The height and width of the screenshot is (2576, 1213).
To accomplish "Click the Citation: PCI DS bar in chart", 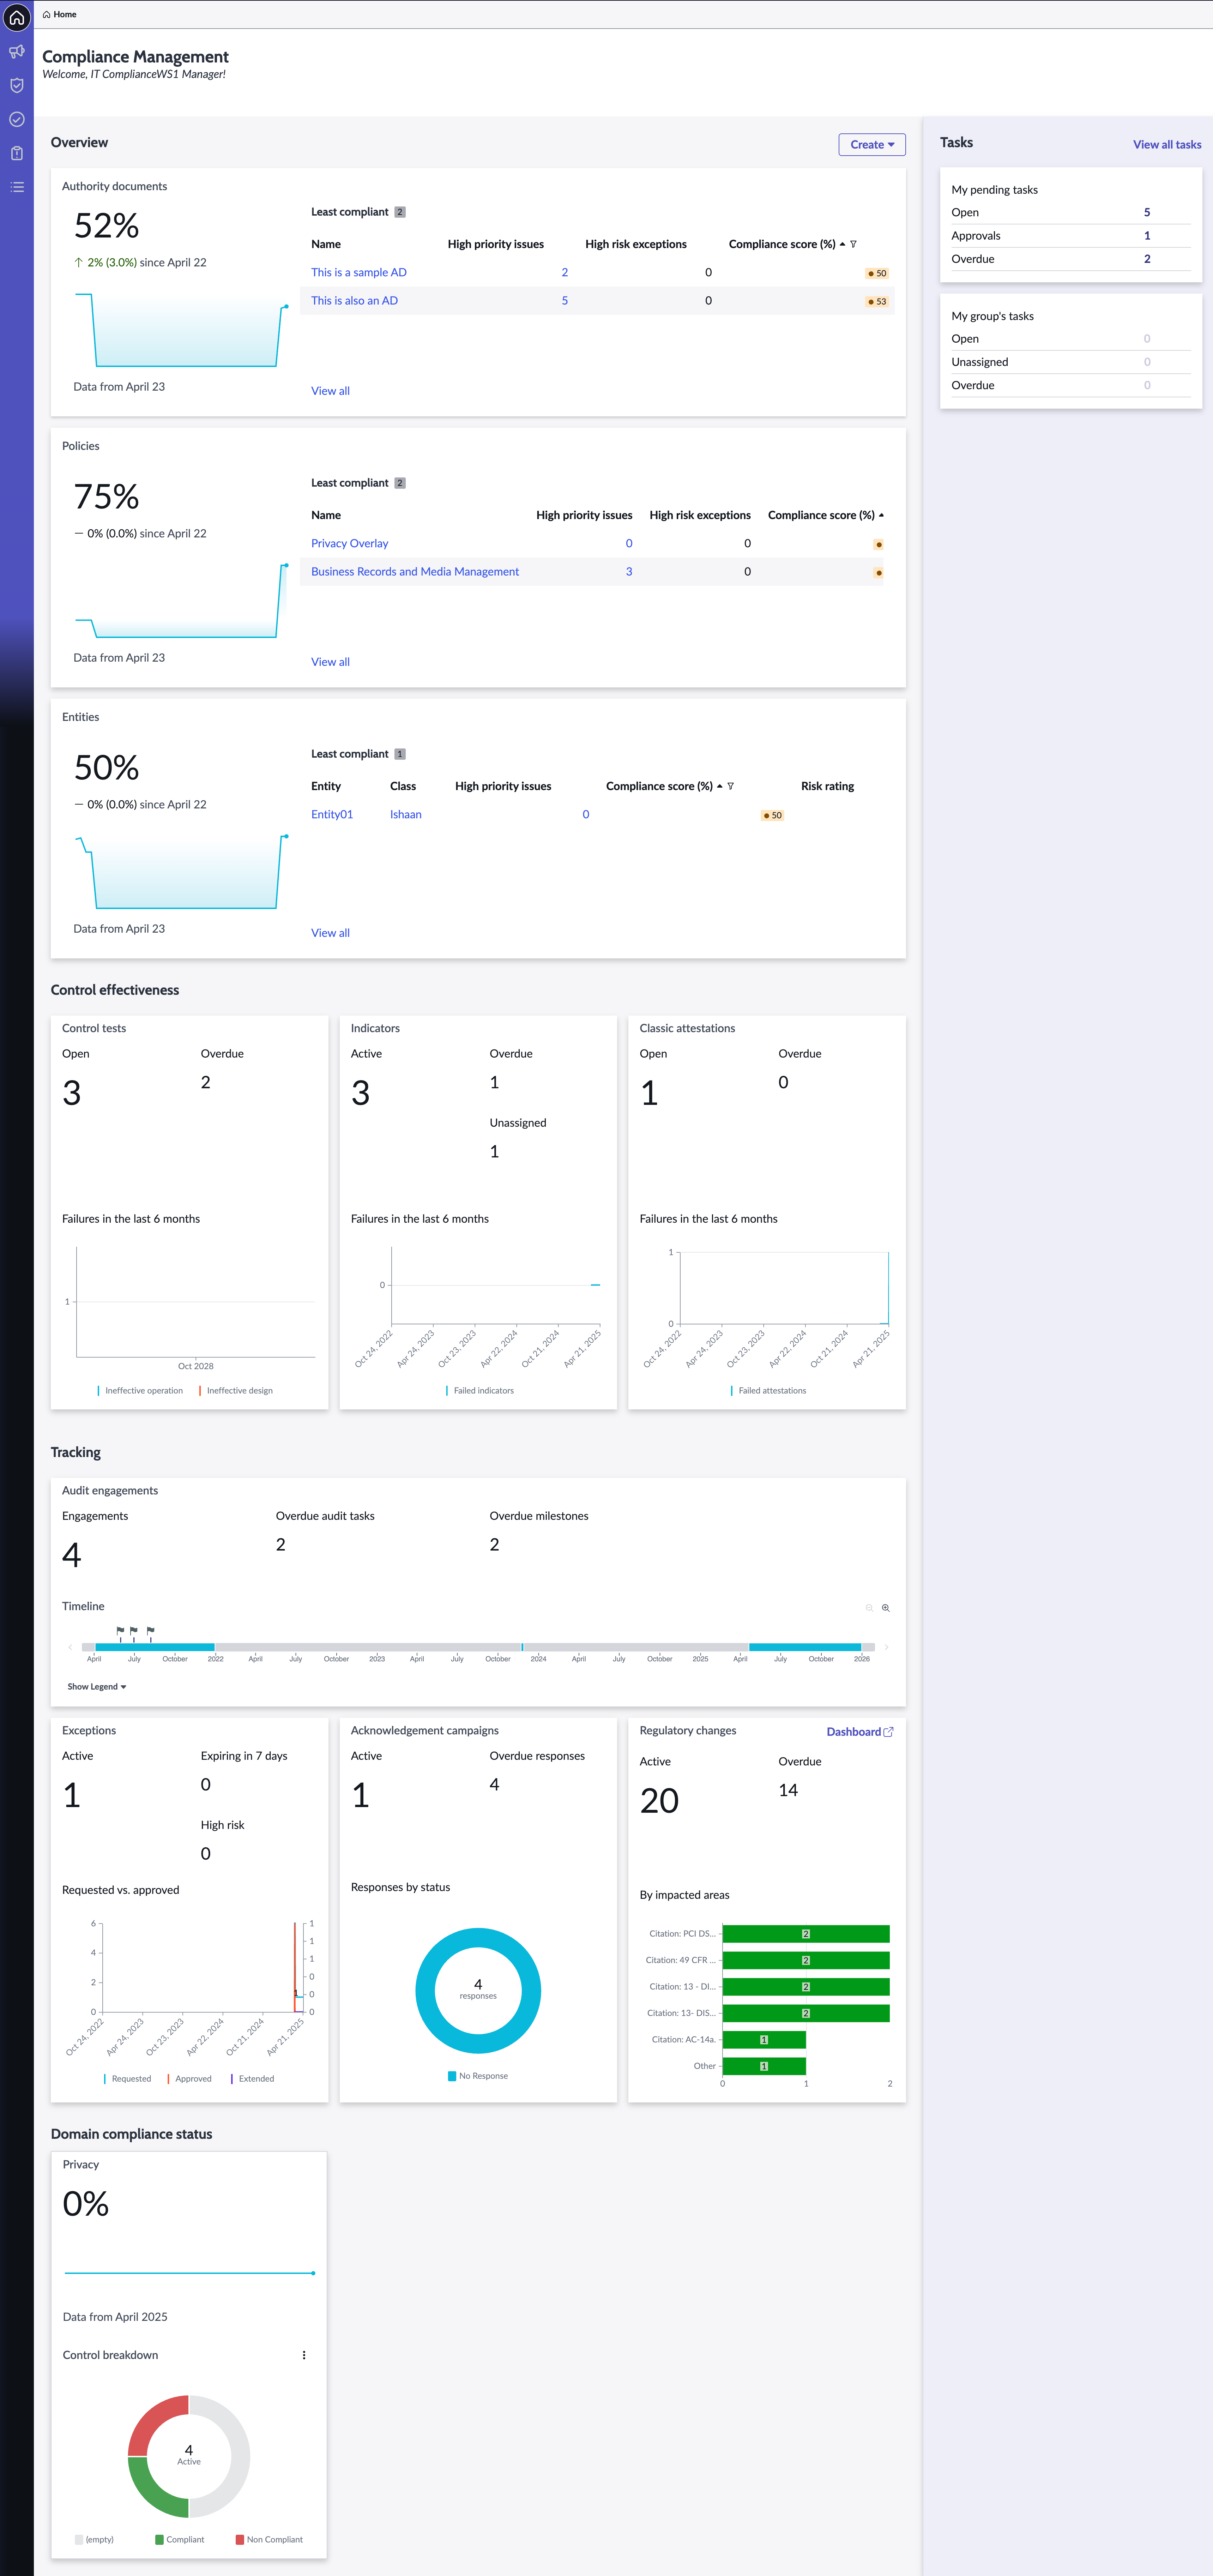I will point(806,1934).
